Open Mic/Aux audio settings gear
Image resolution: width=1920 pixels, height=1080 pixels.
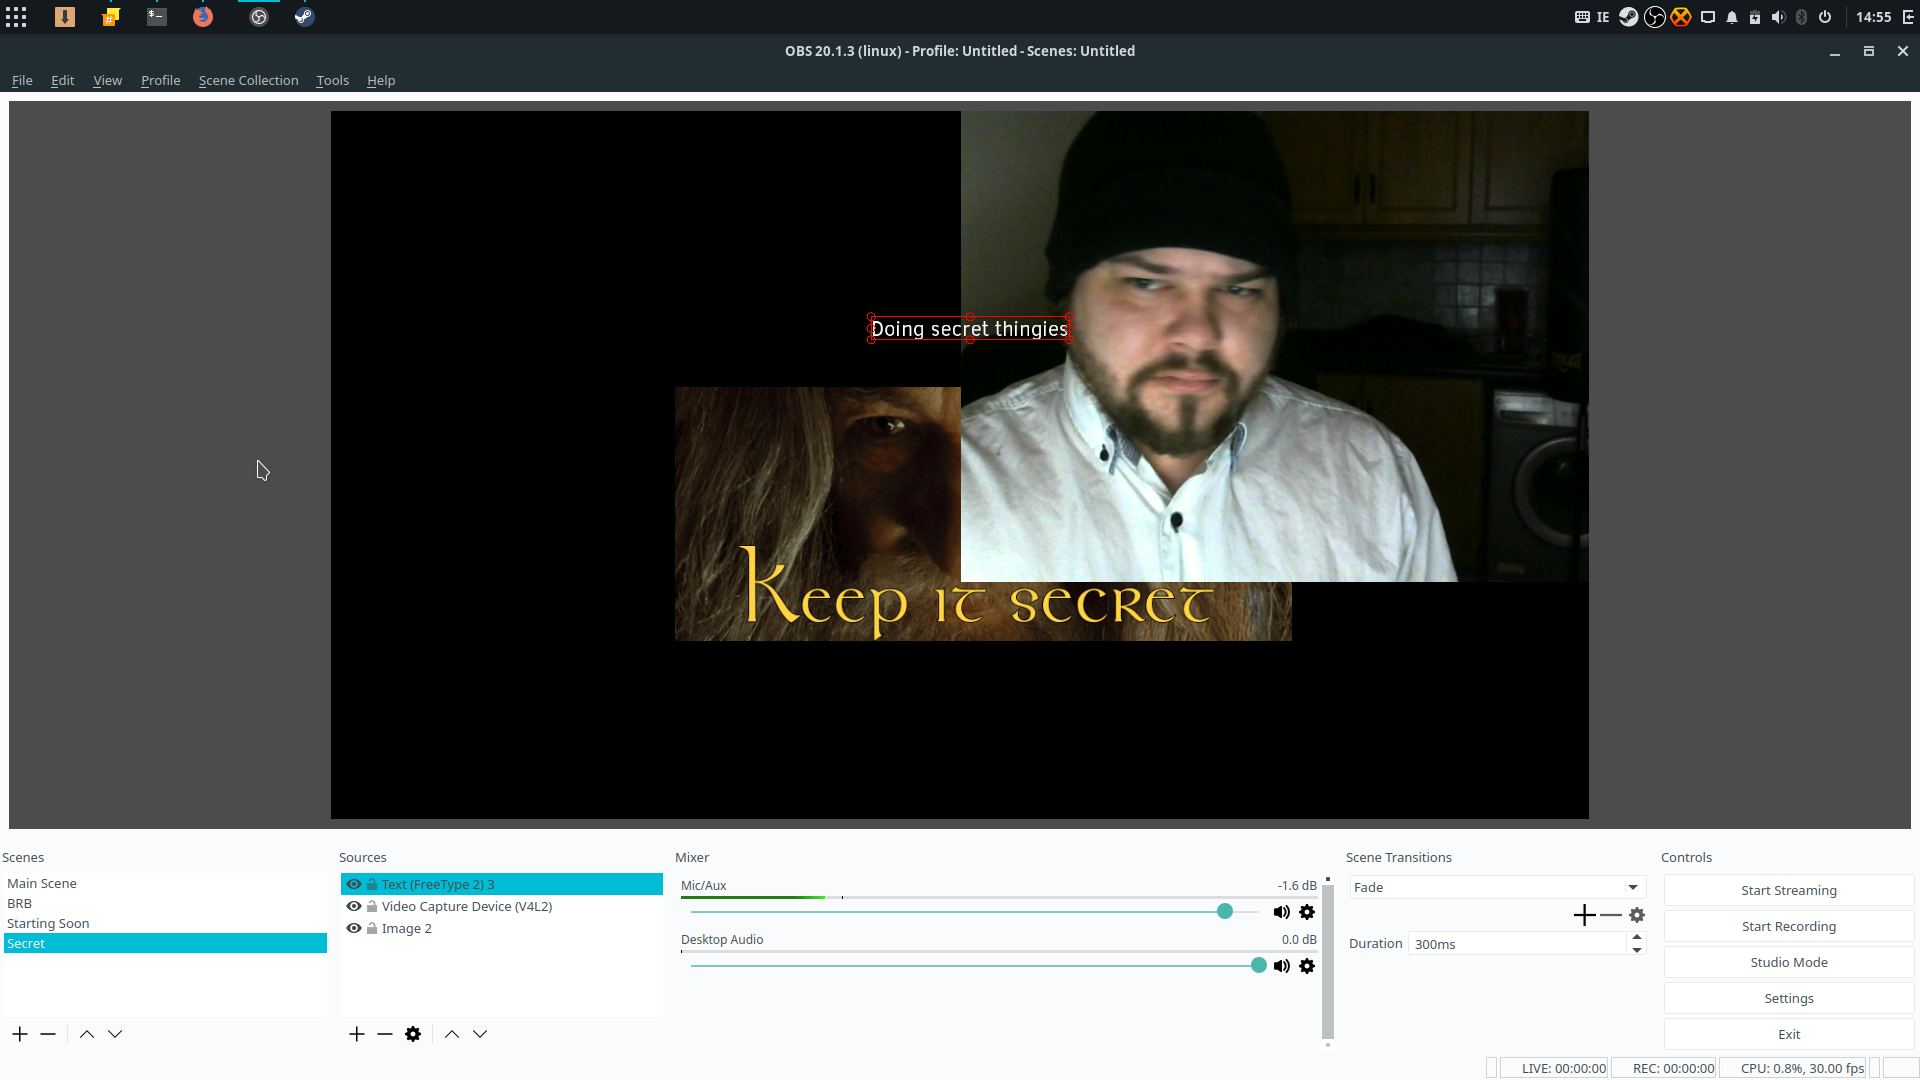click(1307, 912)
